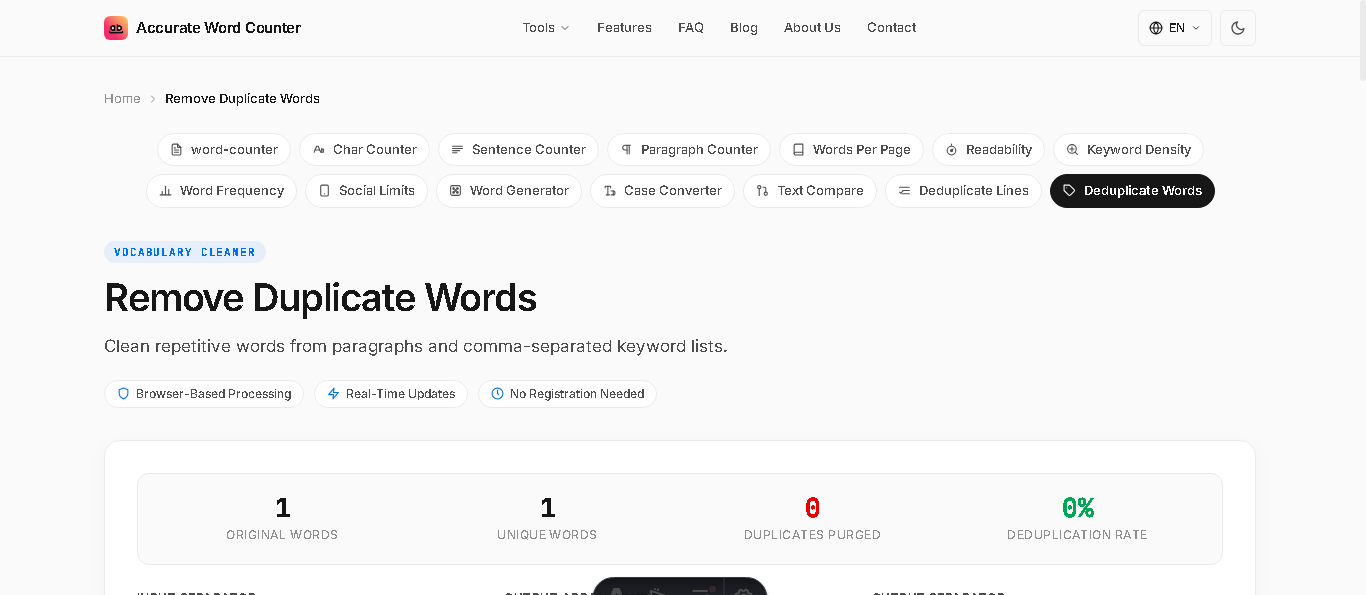Image resolution: width=1366 pixels, height=595 pixels.
Task: Select Words Per Page tool
Action: pyautogui.click(x=851, y=149)
